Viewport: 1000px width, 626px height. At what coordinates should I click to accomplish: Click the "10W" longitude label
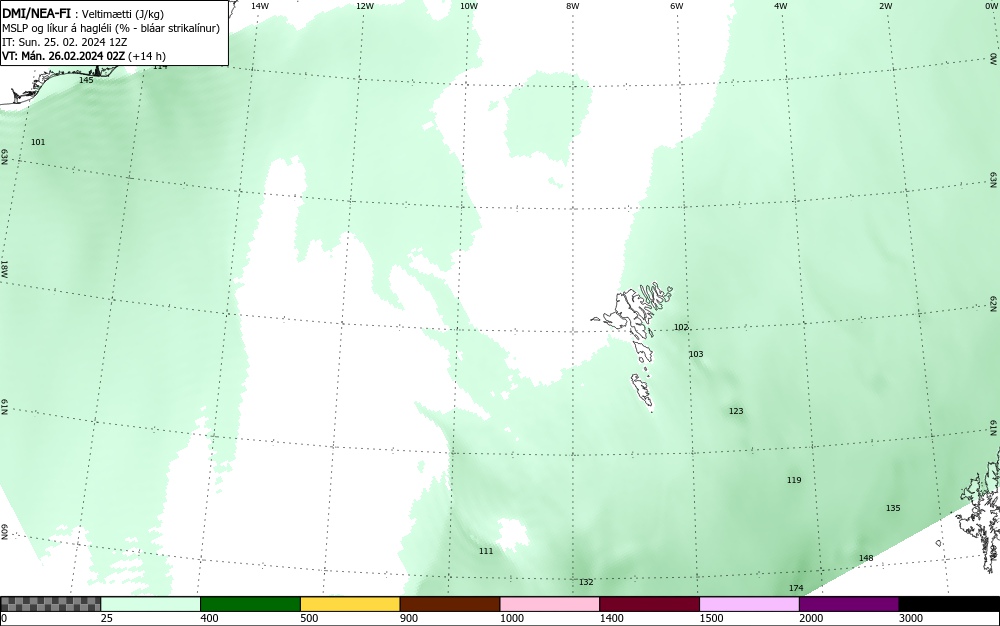click(469, 6)
